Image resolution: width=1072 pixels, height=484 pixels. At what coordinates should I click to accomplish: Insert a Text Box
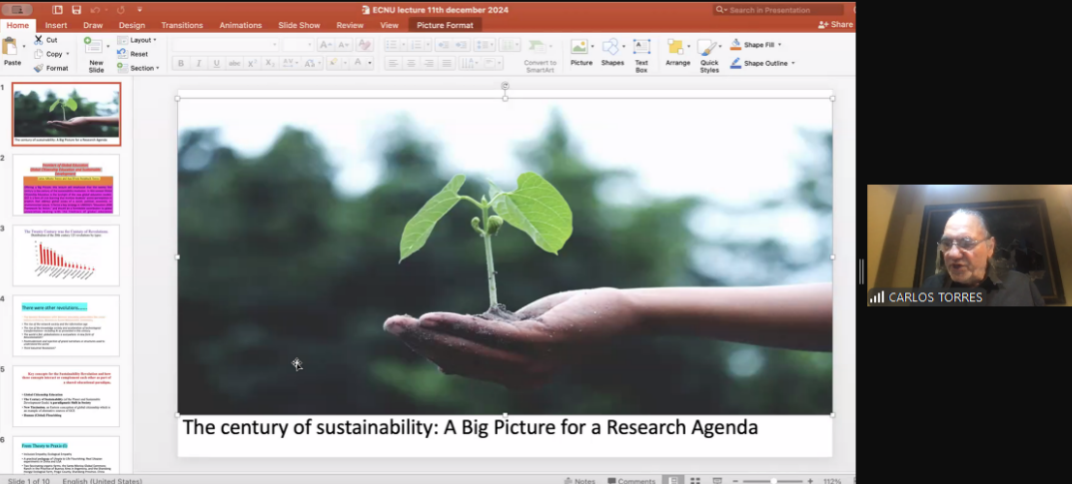point(641,55)
